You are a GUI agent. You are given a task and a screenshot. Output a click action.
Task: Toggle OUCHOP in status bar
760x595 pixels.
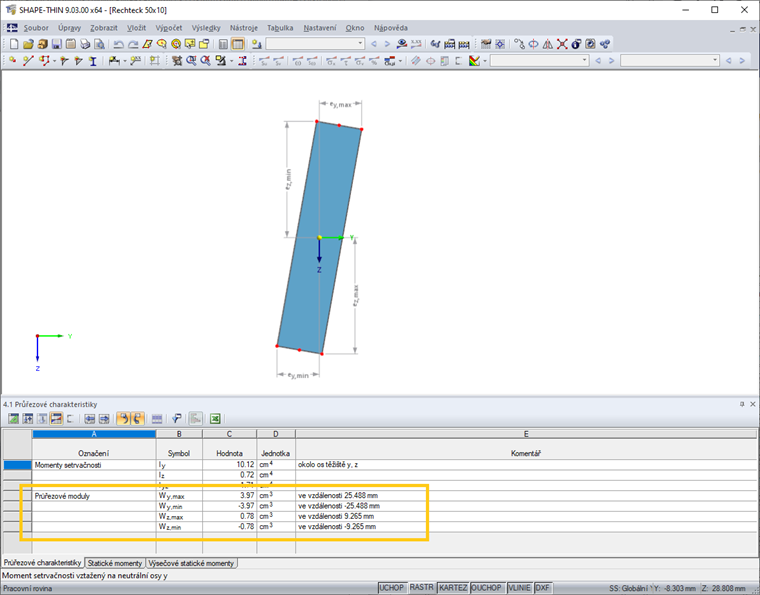point(486,588)
